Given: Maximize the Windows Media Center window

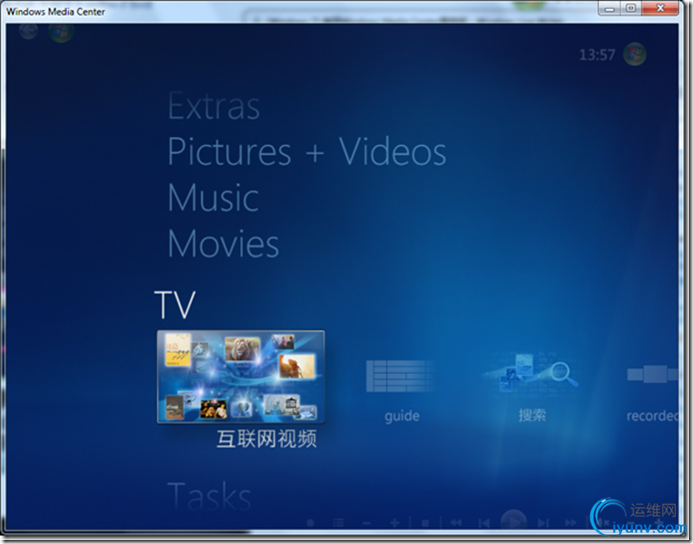Looking at the screenshot, I should pos(631,8).
